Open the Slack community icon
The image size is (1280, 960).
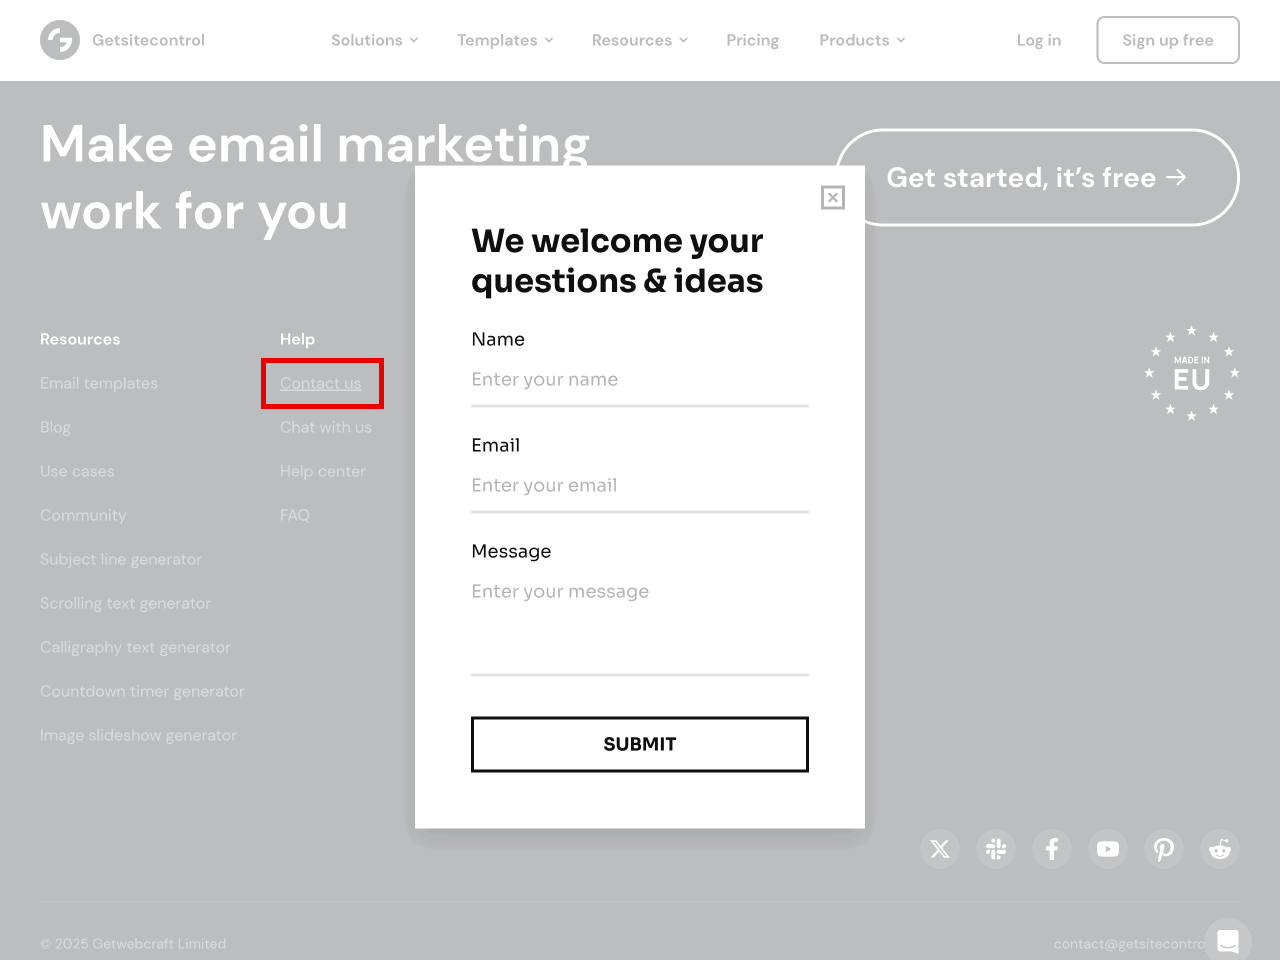click(x=996, y=849)
